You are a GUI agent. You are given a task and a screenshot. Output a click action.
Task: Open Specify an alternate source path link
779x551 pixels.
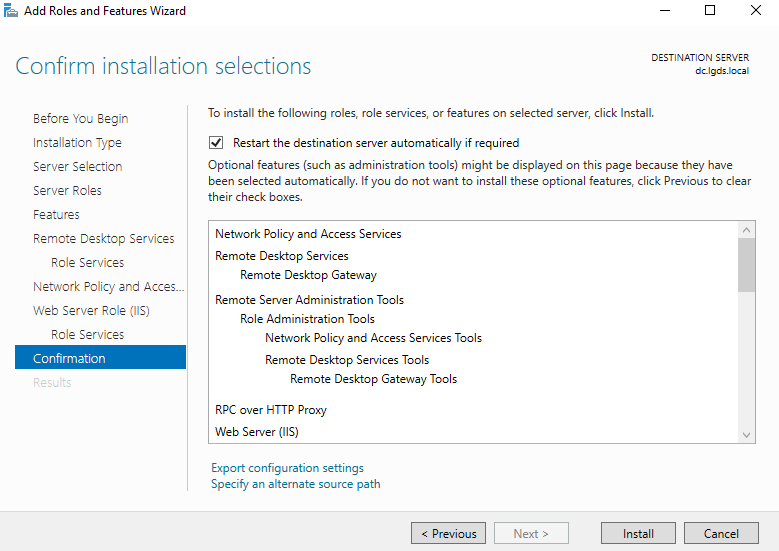tap(295, 484)
